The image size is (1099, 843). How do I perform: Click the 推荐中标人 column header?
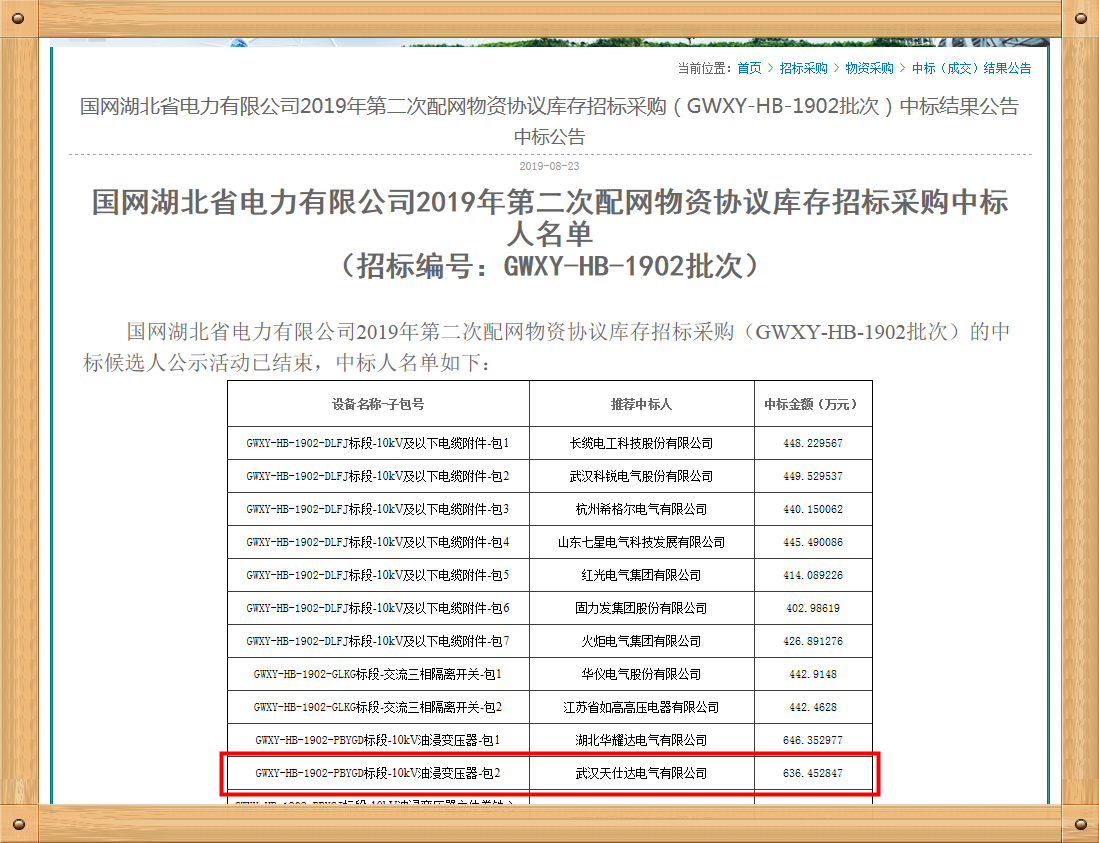point(641,404)
